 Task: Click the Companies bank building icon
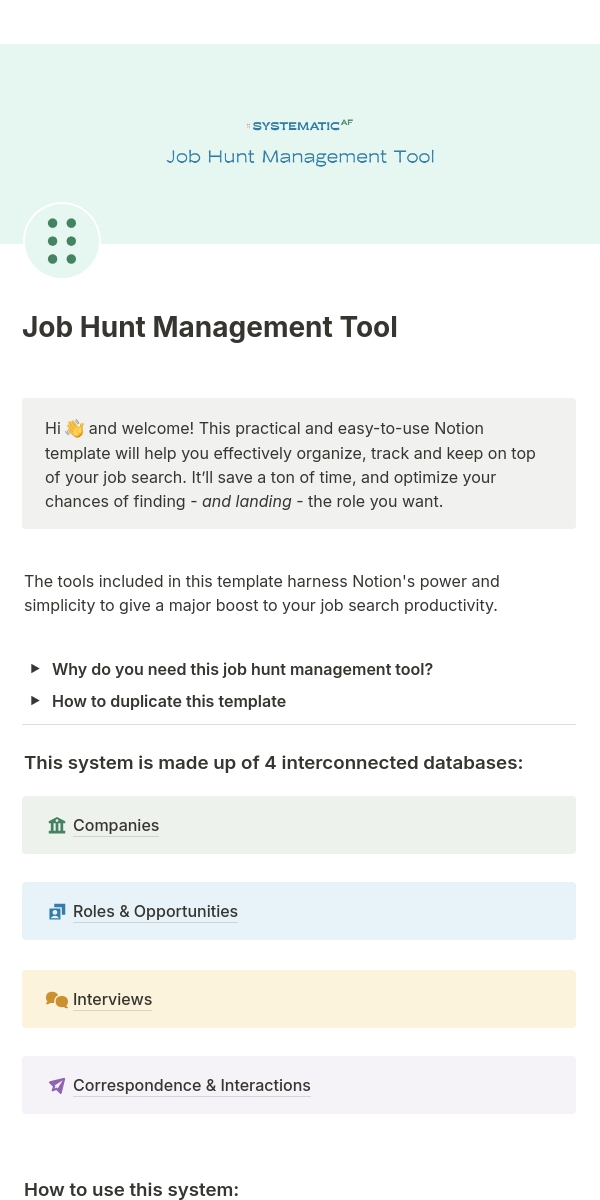57,825
